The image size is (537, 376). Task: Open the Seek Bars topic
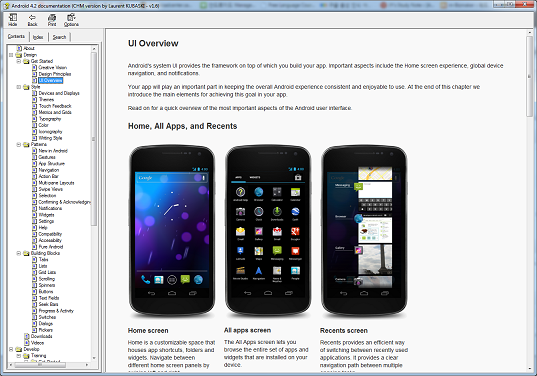(x=48, y=304)
